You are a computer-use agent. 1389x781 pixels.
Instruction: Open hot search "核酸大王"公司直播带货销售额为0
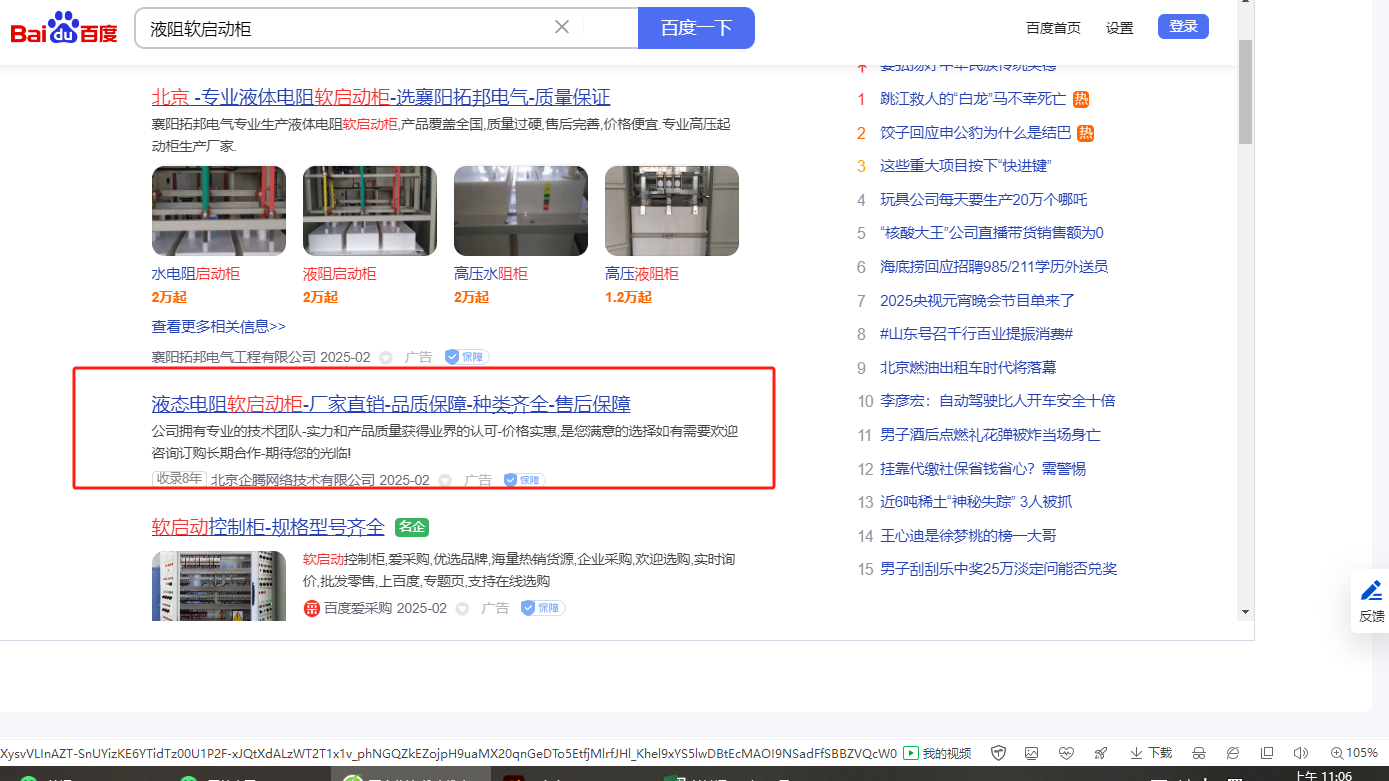(x=992, y=233)
